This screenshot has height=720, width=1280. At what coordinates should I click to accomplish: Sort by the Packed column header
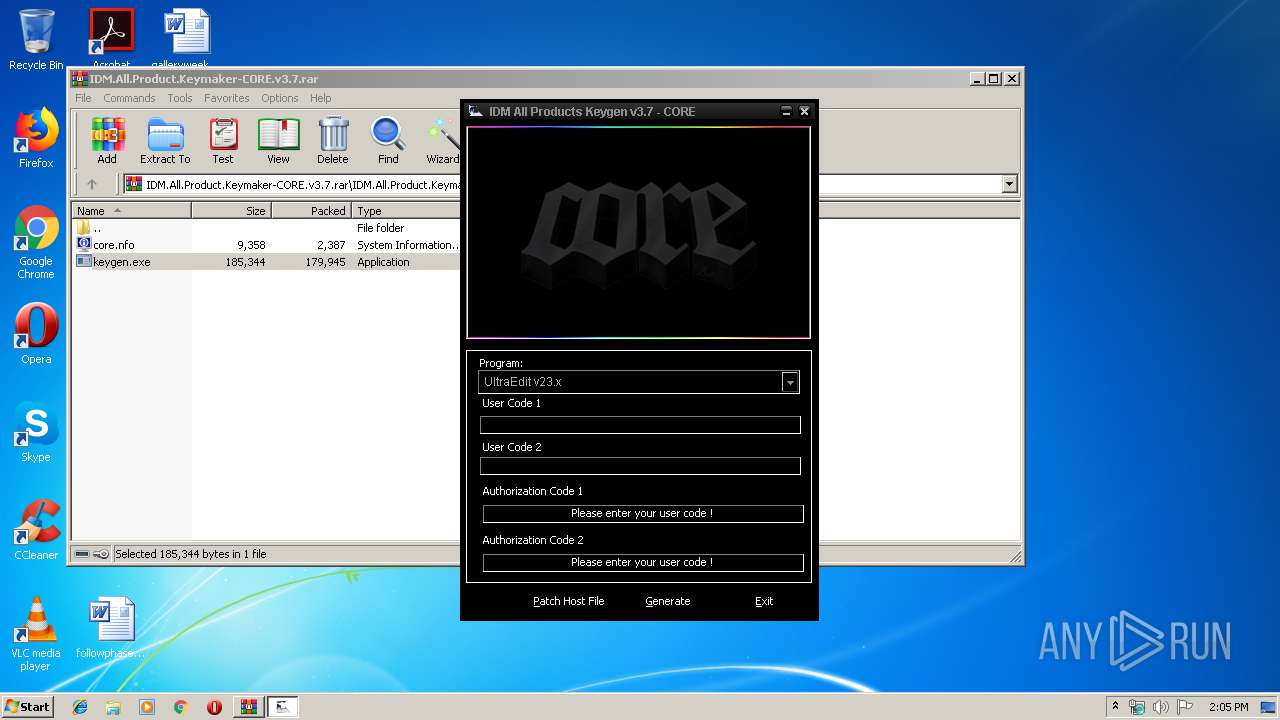click(312, 211)
